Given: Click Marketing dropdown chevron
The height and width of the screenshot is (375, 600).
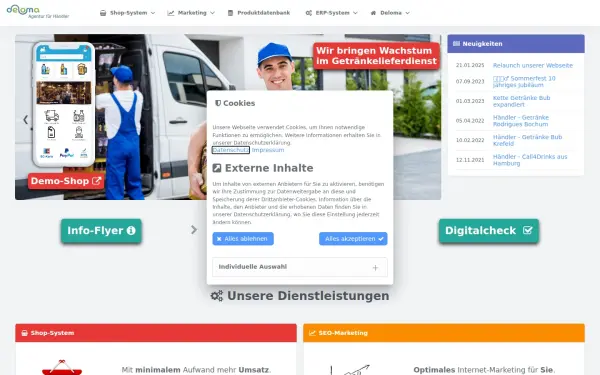Looking at the screenshot, I should [212, 13].
